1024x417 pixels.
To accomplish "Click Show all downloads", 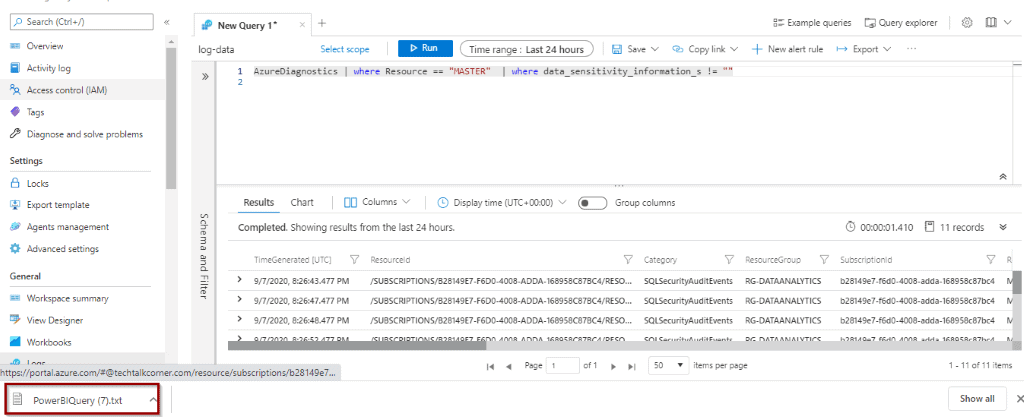I will coord(977,399).
